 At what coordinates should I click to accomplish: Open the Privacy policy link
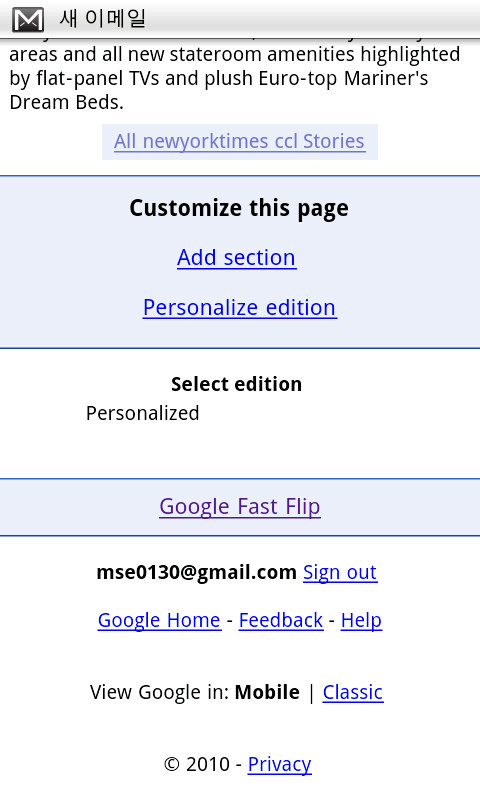[280, 764]
